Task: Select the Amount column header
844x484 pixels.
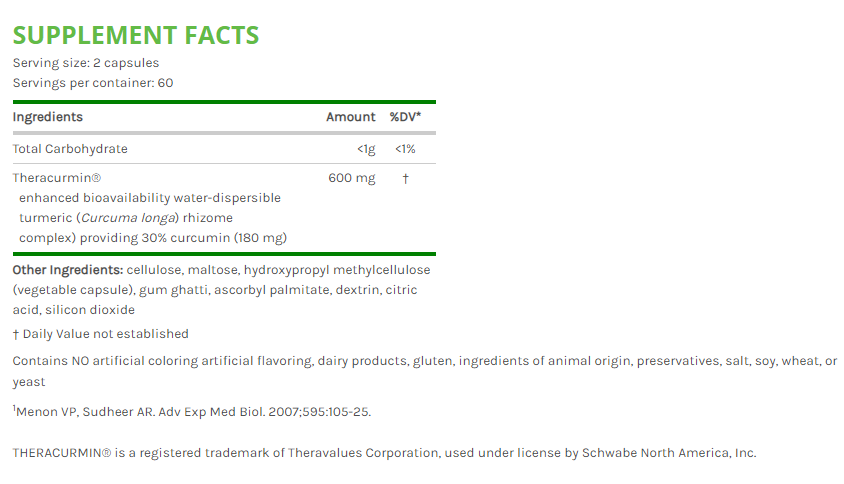Action: coord(351,117)
